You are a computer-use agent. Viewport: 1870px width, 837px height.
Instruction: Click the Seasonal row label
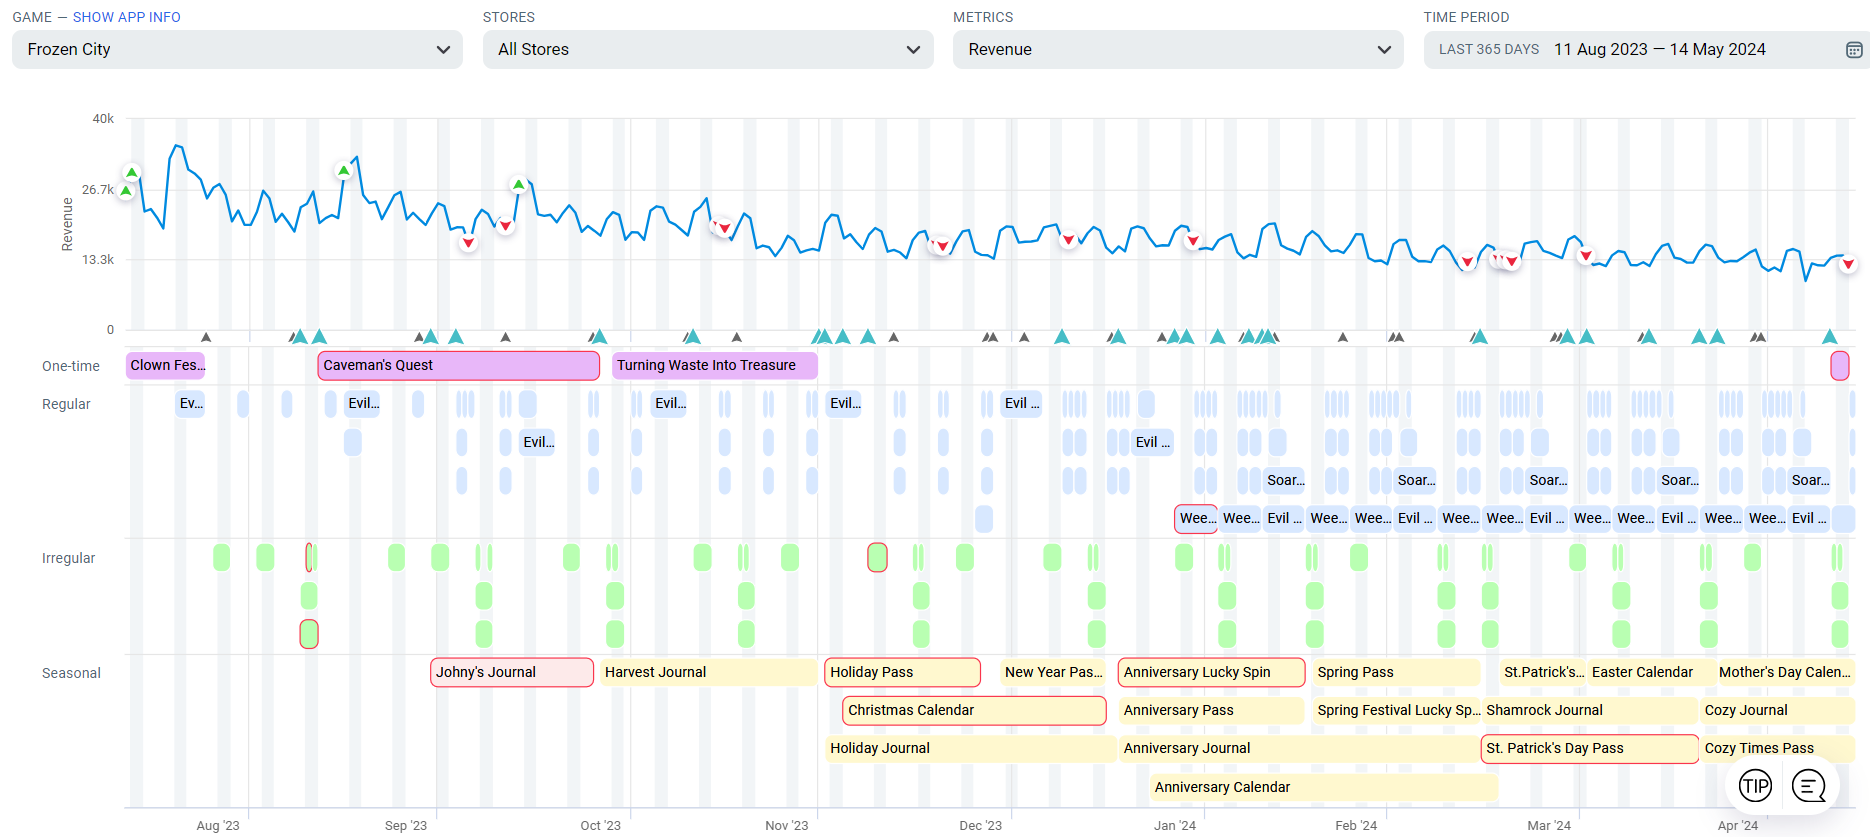click(x=71, y=673)
